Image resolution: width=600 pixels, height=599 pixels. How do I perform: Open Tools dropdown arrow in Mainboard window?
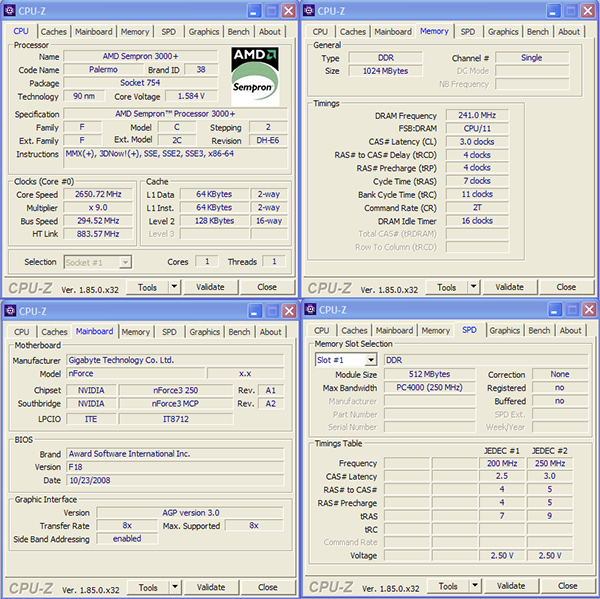(175, 587)
